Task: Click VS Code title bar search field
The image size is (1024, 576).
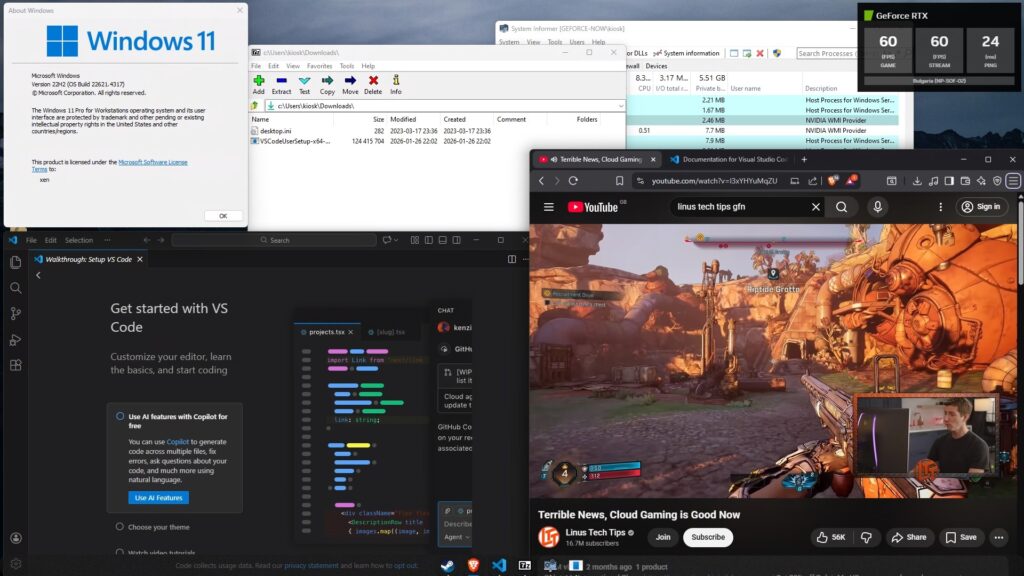Action: (274, 240)
